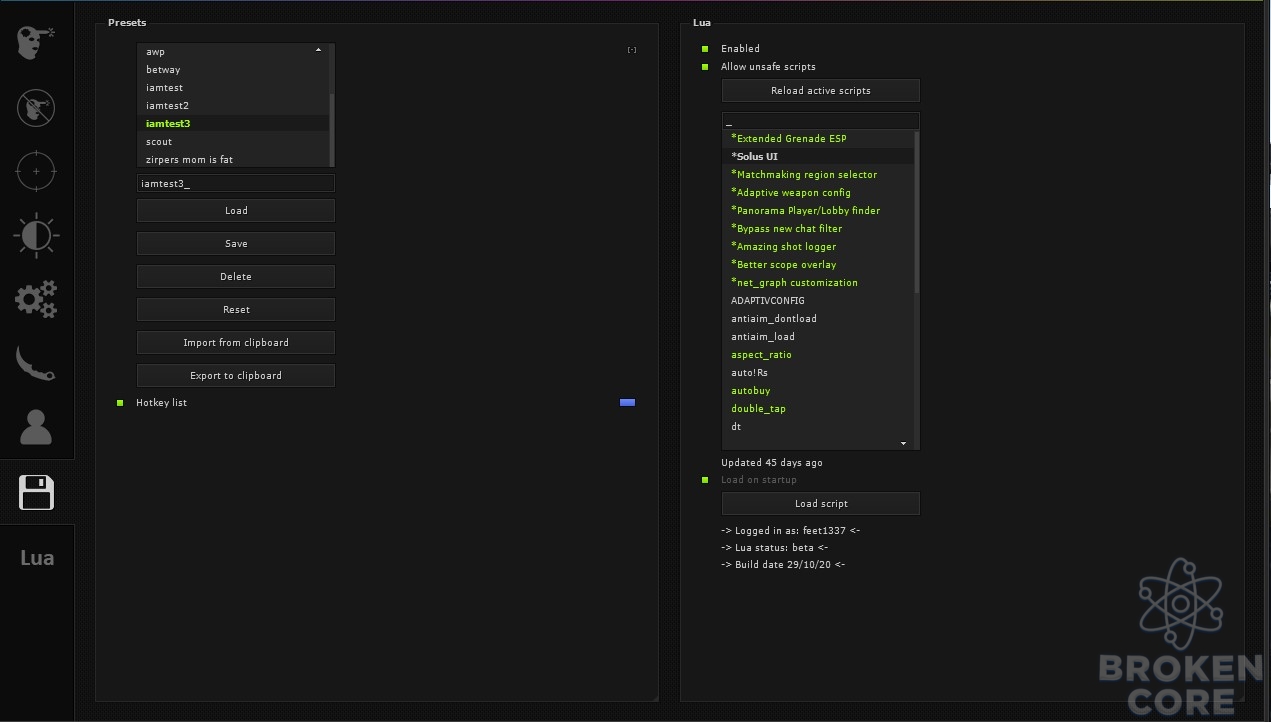Click the Delete preset button

(236, 277)
